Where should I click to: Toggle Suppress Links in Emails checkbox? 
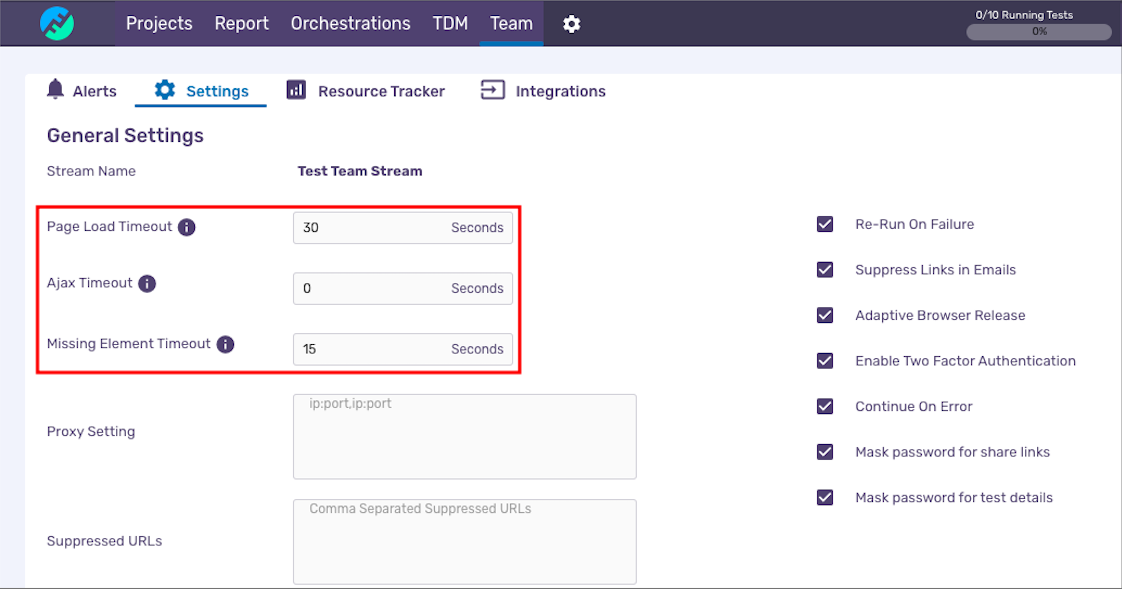[825, 270]
